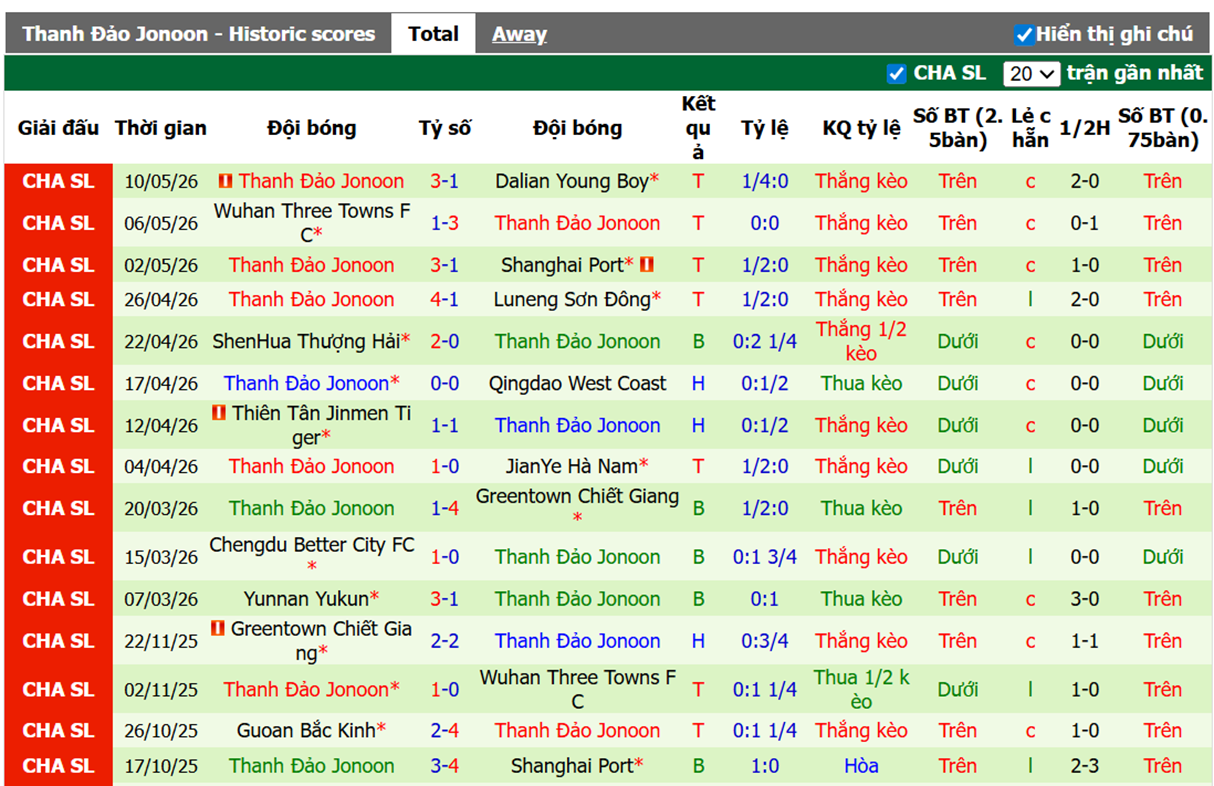Open Shanghai Port link dated 17/10/25

coord(572,766)
